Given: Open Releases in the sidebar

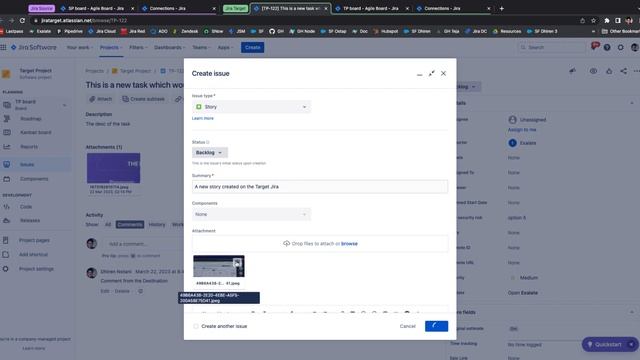Looking at the screenshot, I should coord(30,220).
